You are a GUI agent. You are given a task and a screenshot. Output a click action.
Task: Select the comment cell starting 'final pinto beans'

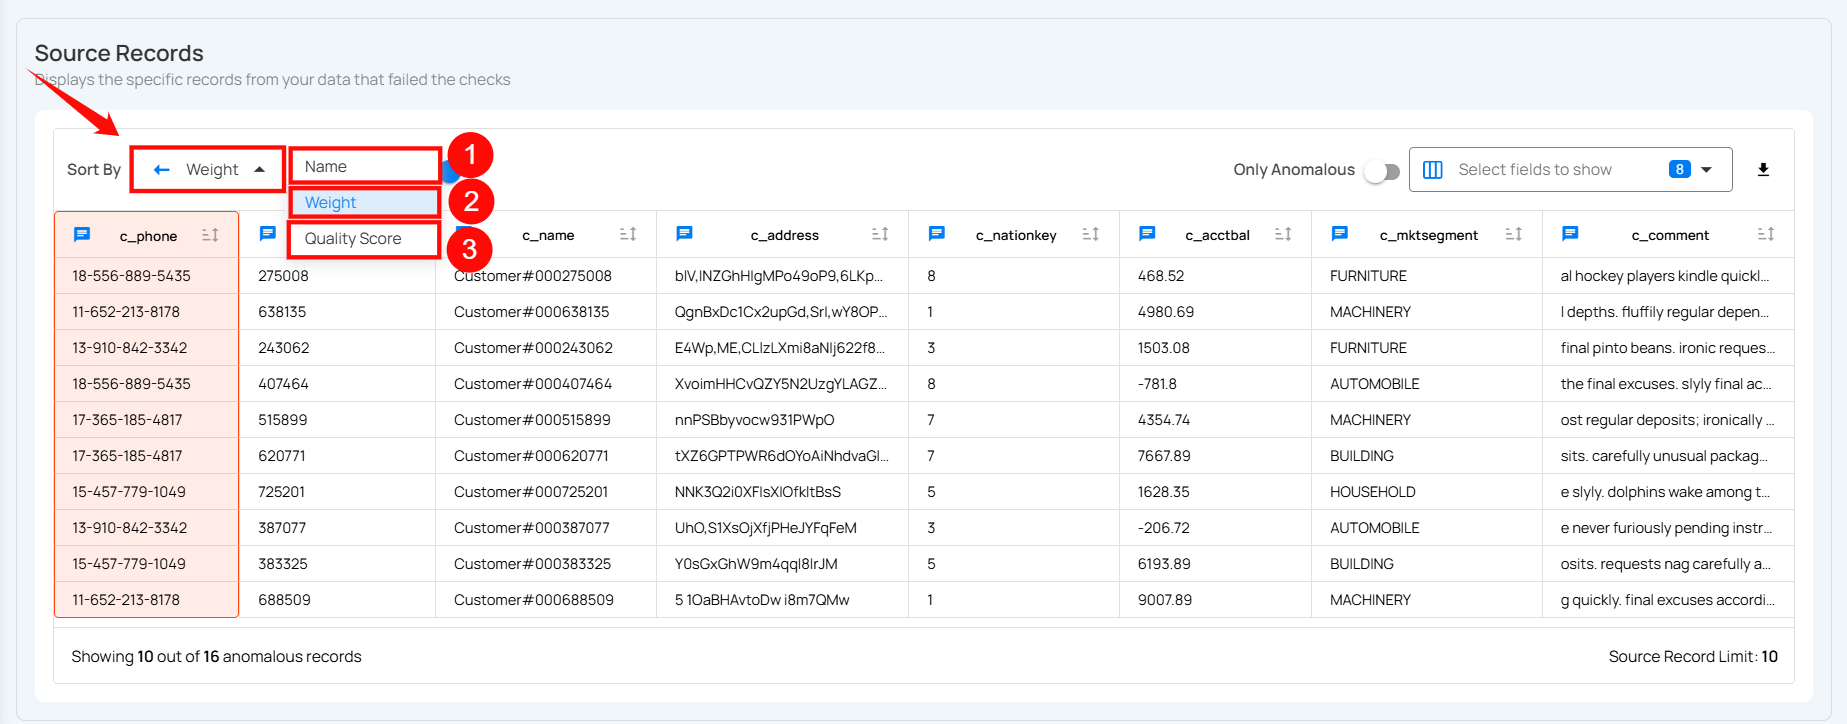pyautogui.click(x=1668, y=348)
